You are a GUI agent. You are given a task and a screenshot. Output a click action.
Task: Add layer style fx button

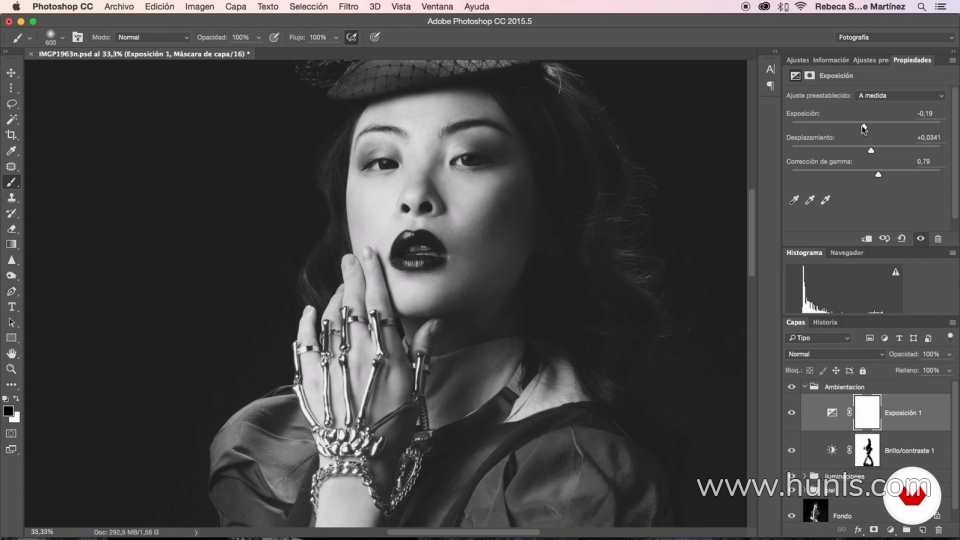click(858, 530)
